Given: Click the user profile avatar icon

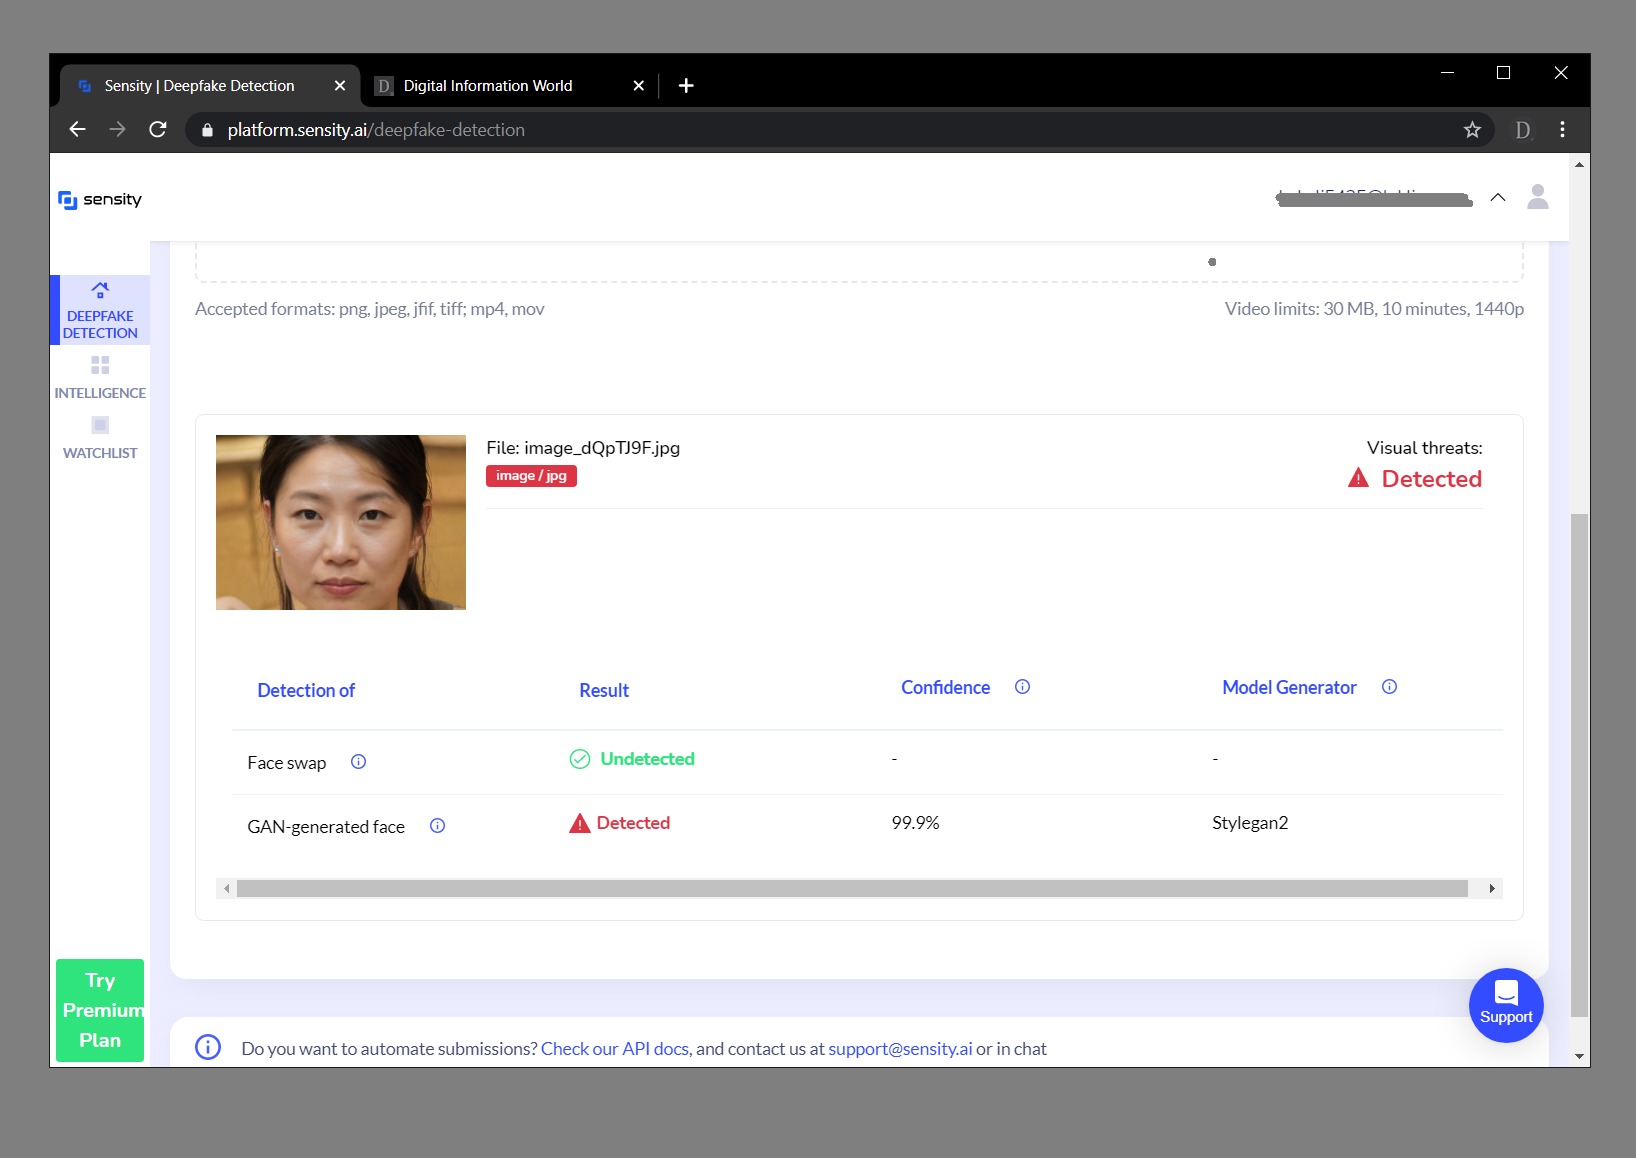Looking at the screenshot, I should 1537,198.
